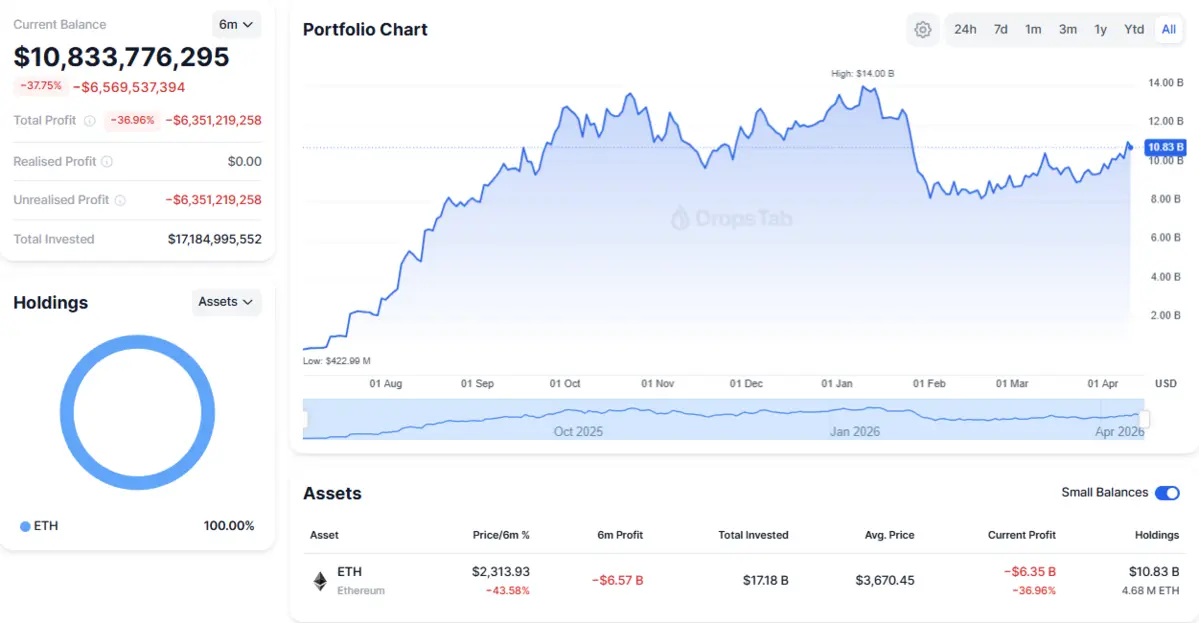Click the DropsTab watermark logo on the chart
This screenshot has width=1199, height=623.
coord(733,218)
